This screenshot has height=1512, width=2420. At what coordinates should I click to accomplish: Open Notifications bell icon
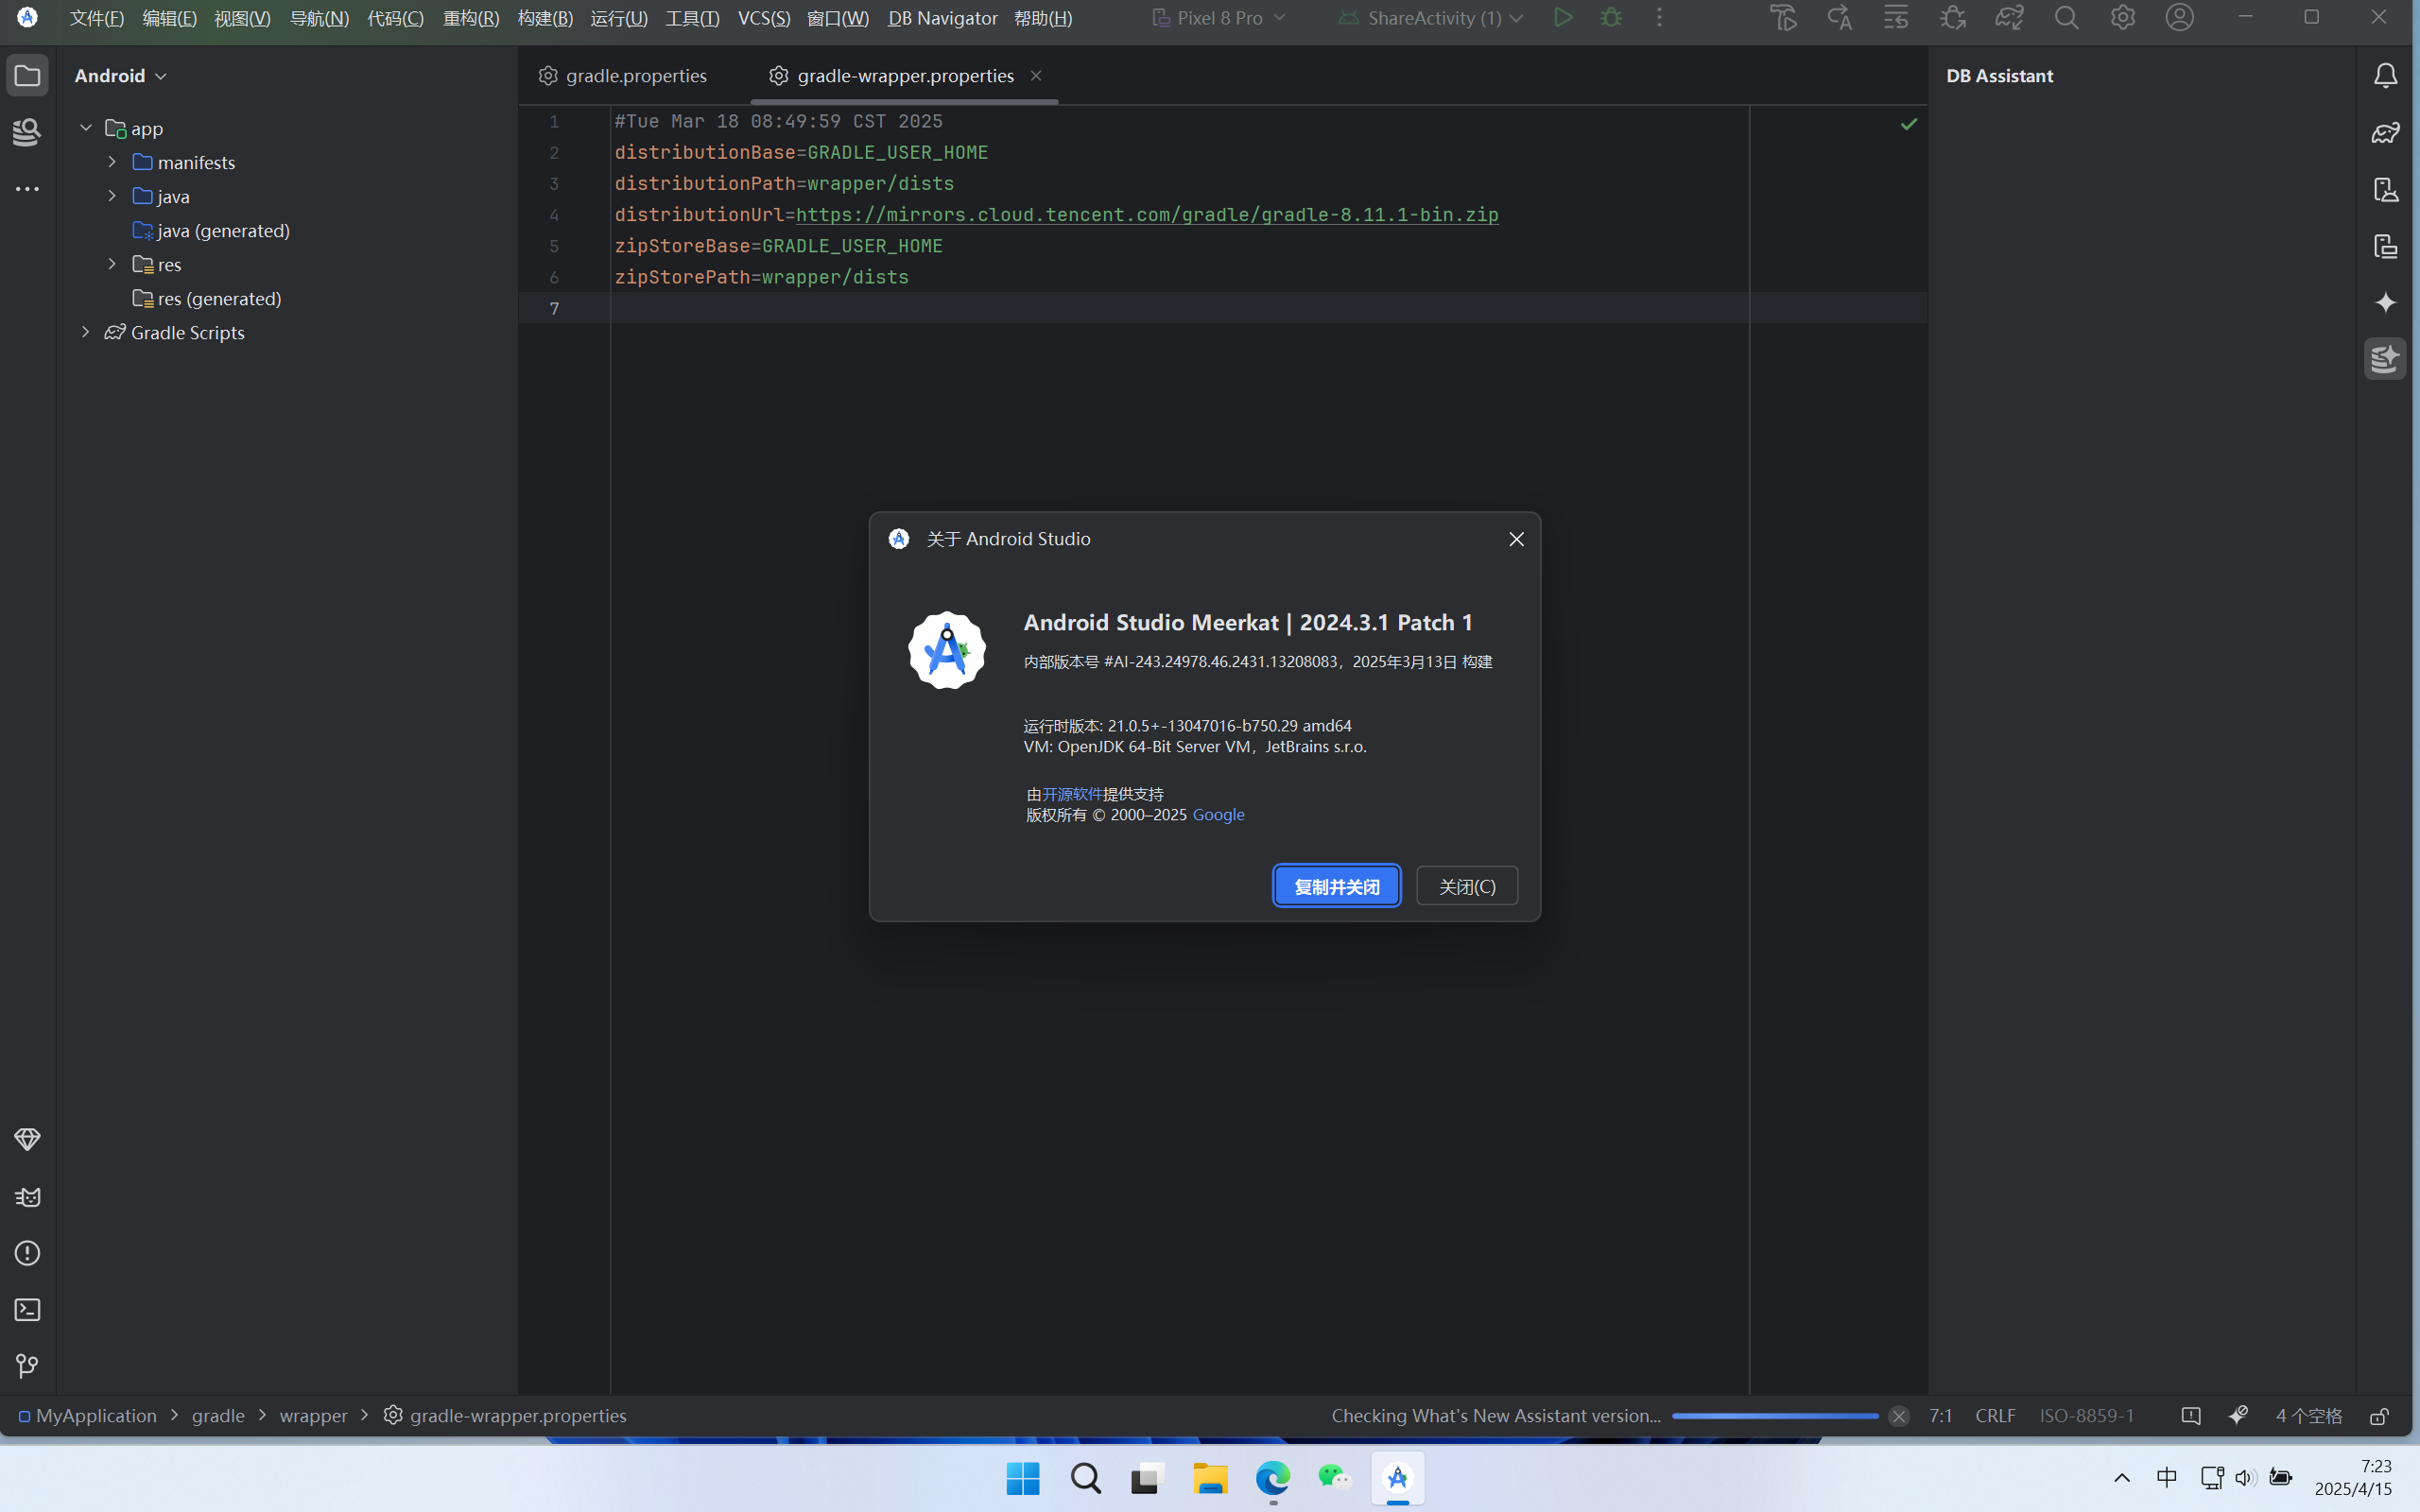[x=2385, y=76]
